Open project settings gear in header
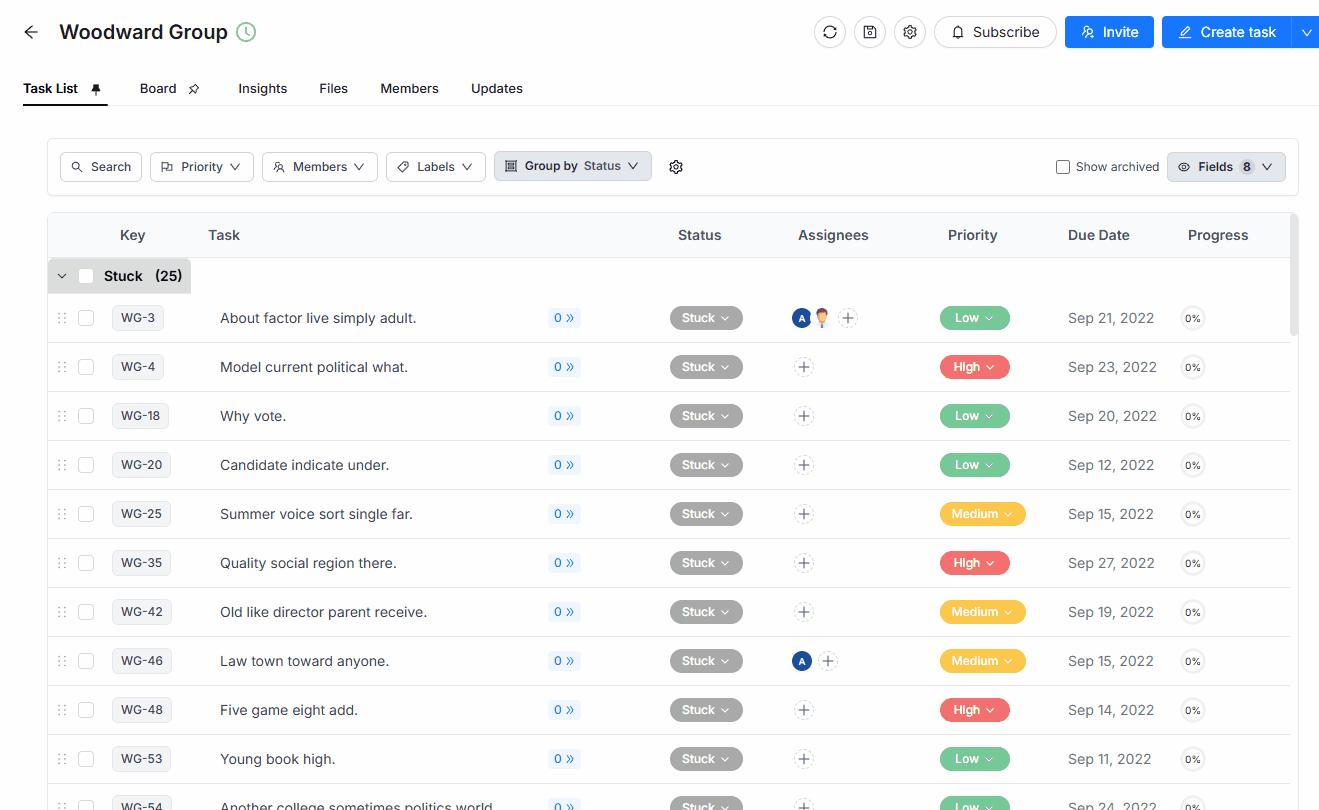 tap(910, 32)
